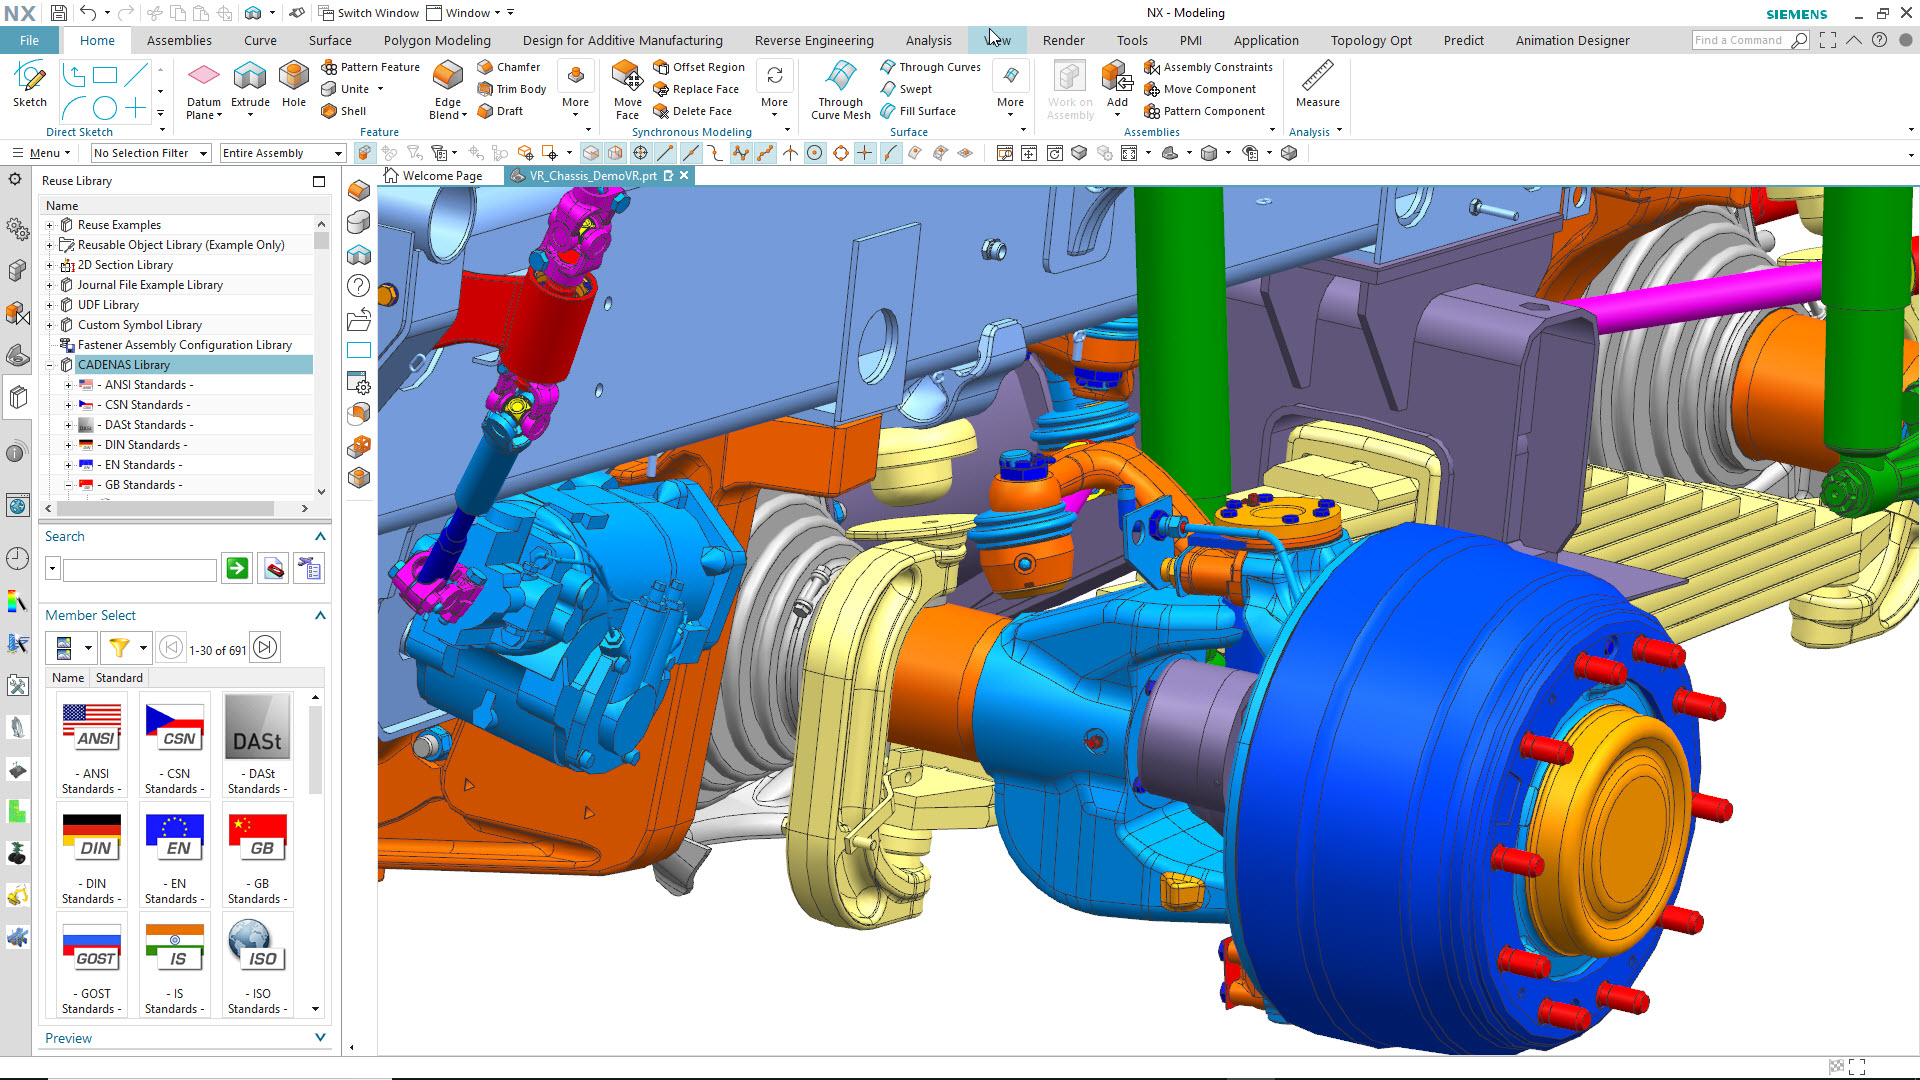Expand the DIN Standards node
Screen dimensions: 1920x1080
point(68,445)
